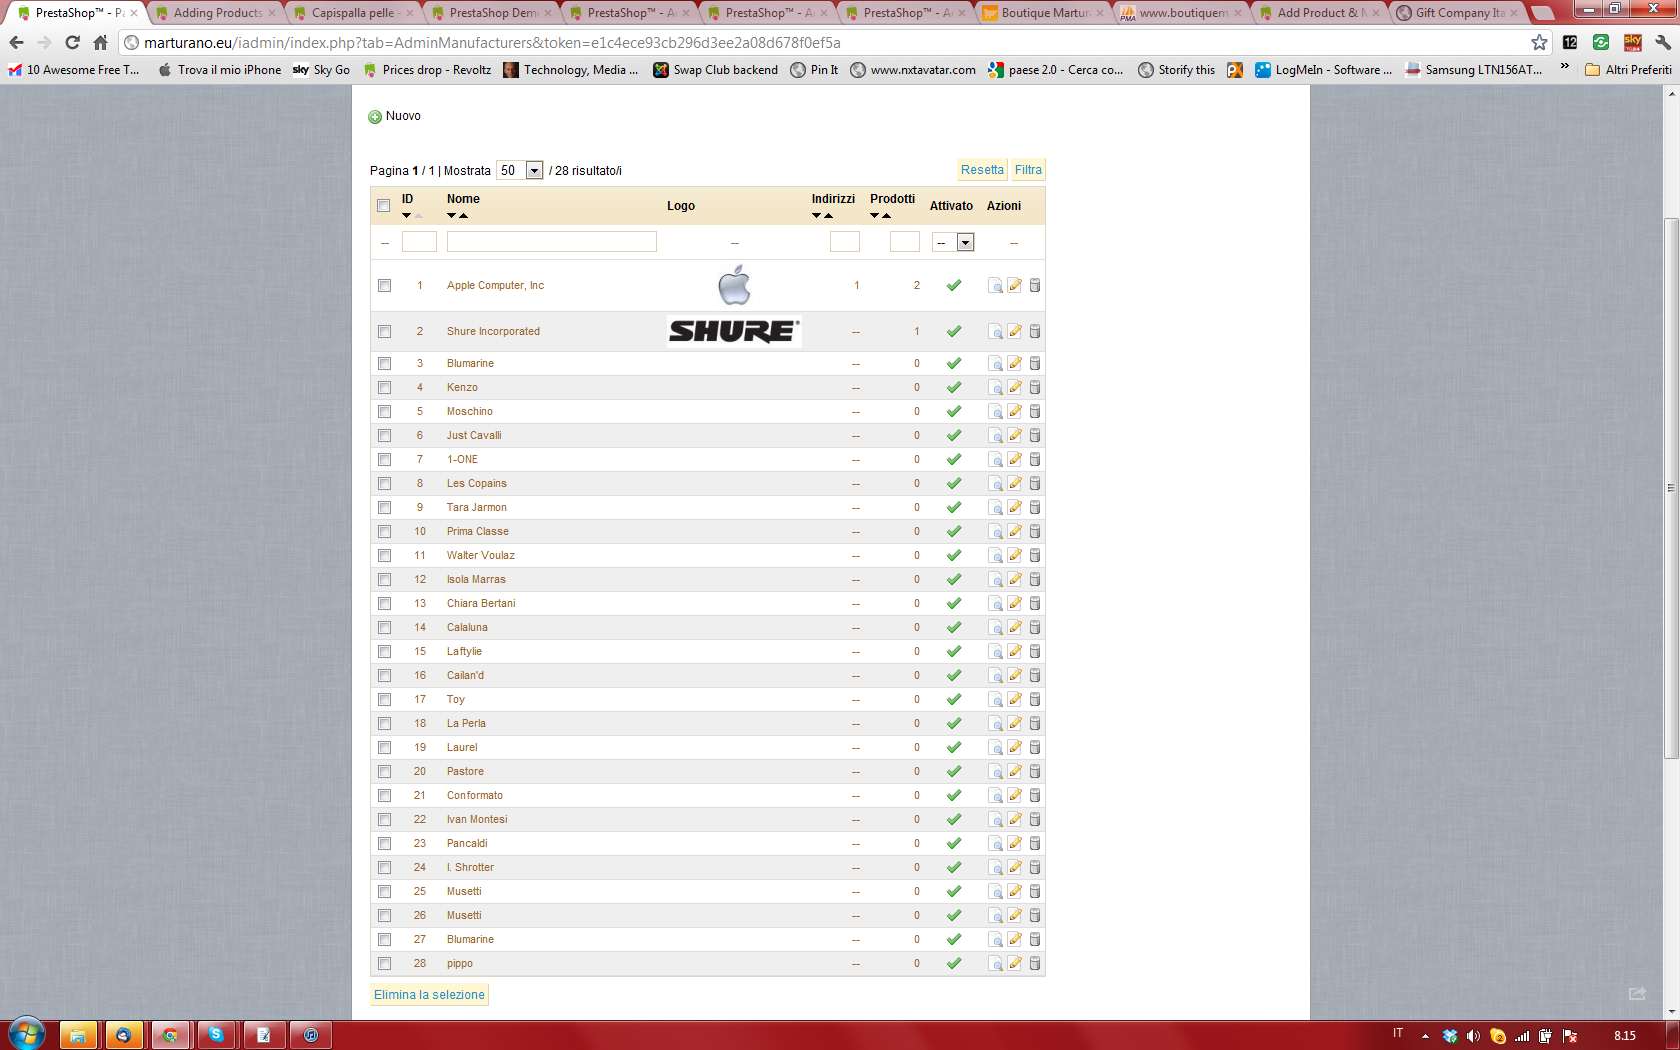This screenshot has height=1050, width=1680.
Task: Open the Attivato filter dropdown
Action: (x=953, y=242)
